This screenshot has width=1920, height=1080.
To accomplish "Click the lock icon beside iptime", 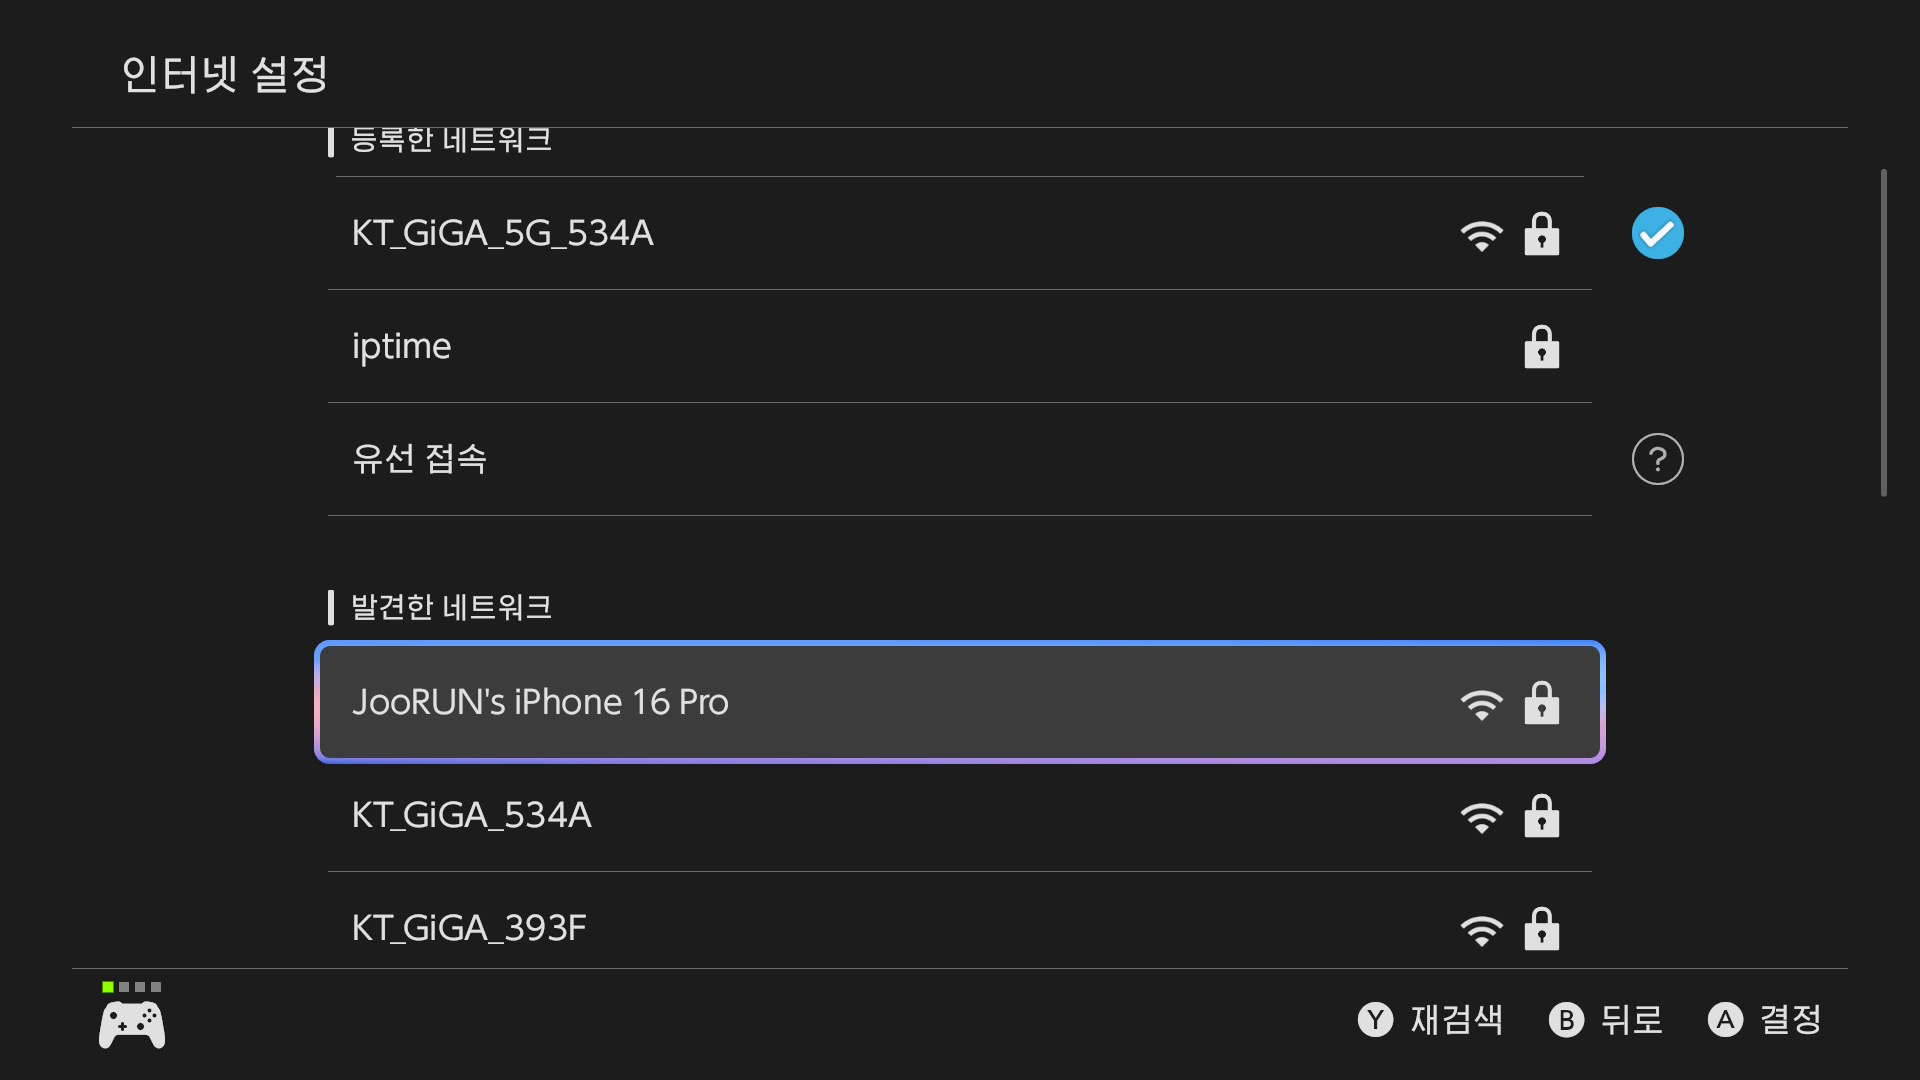I will coord(1541,347).
